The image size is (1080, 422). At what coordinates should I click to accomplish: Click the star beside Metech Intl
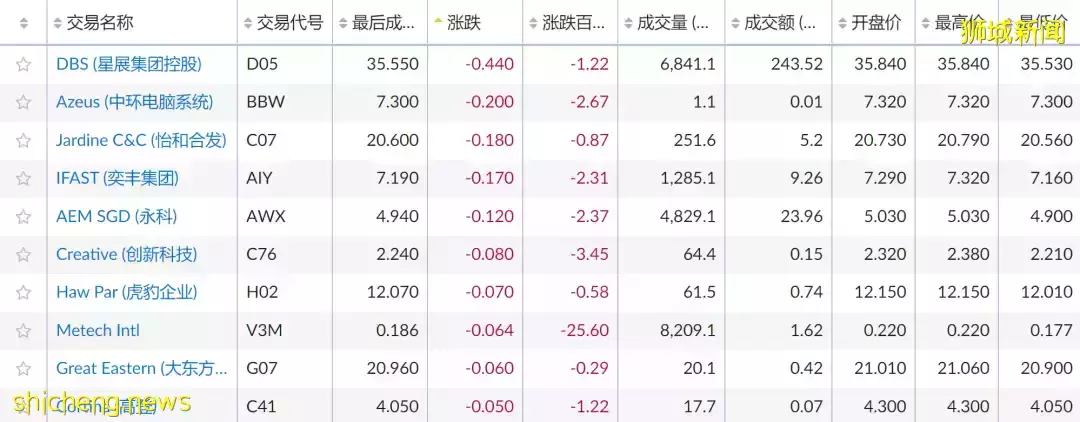23,330
